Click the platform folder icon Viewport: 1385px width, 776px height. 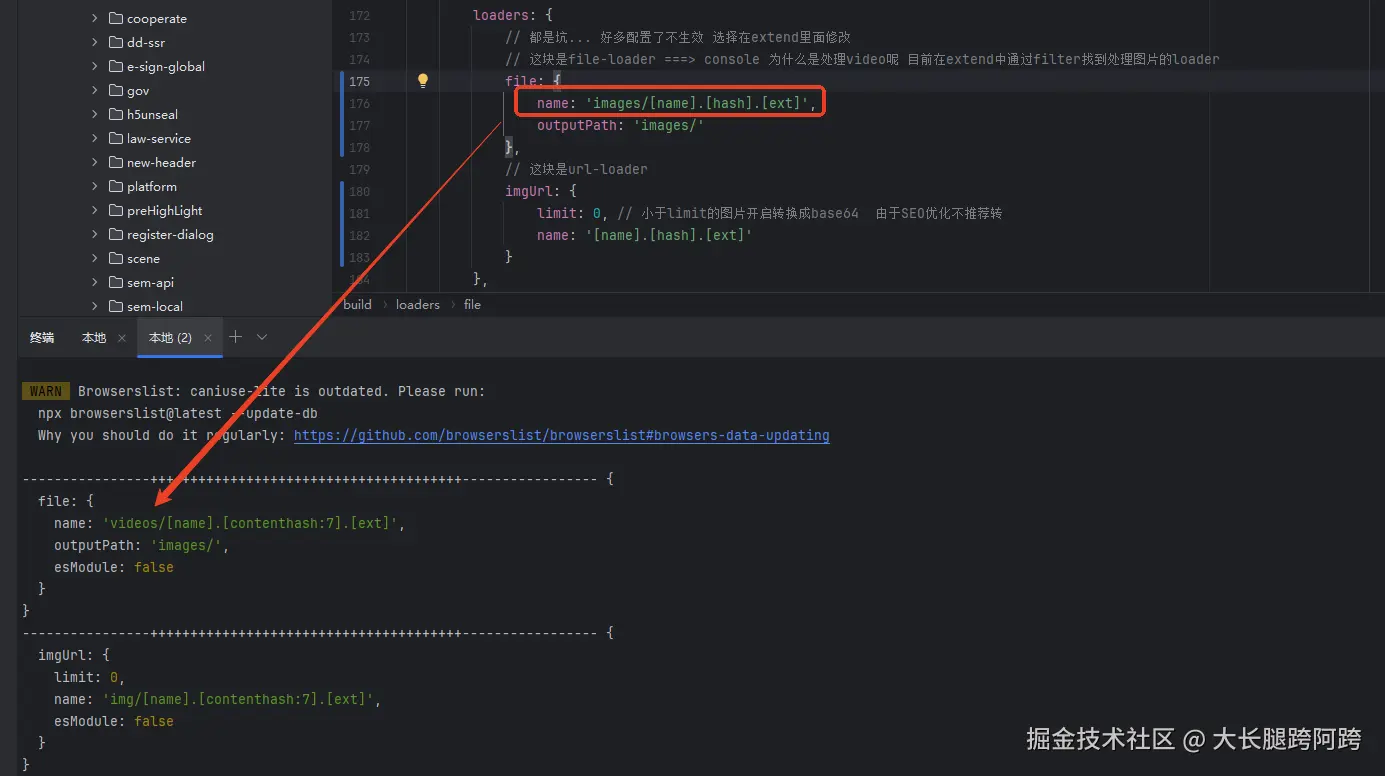[x=115, y=186]
